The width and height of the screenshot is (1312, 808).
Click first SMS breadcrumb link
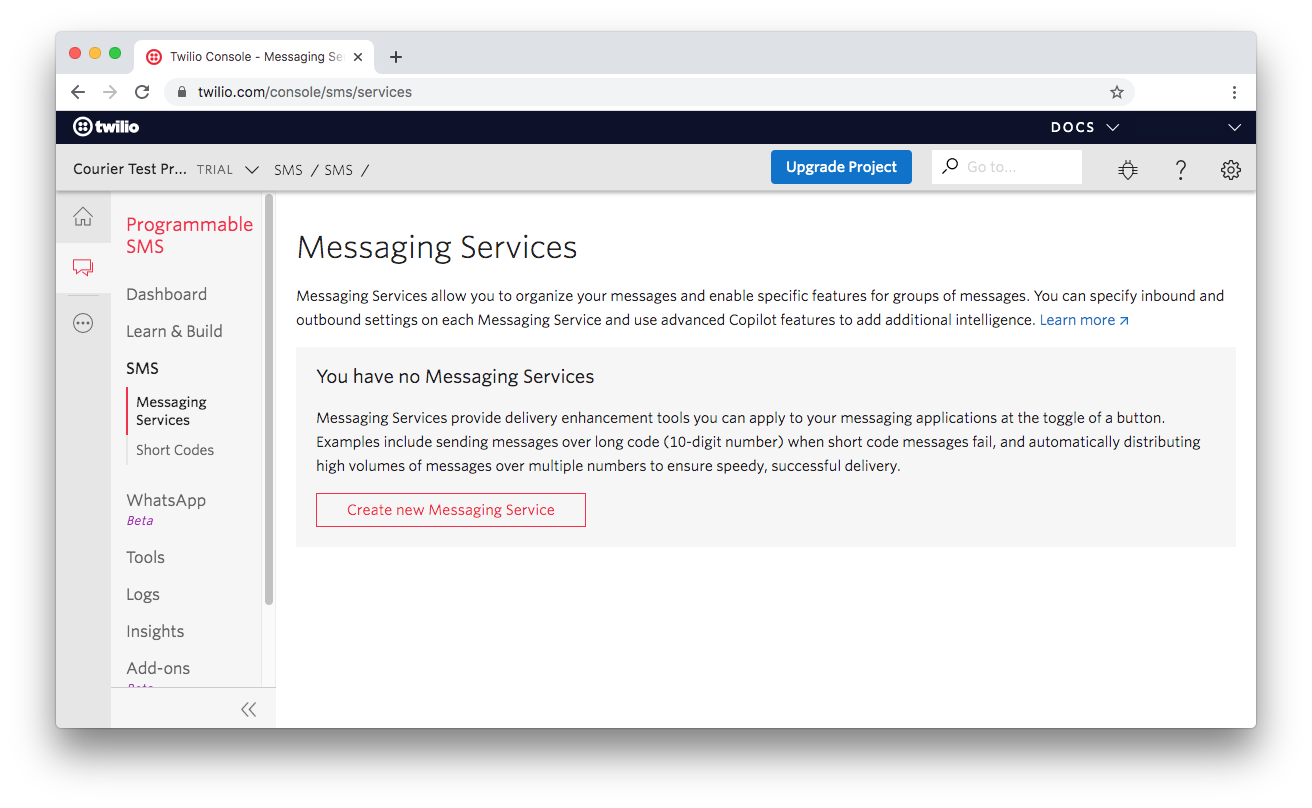288,170
